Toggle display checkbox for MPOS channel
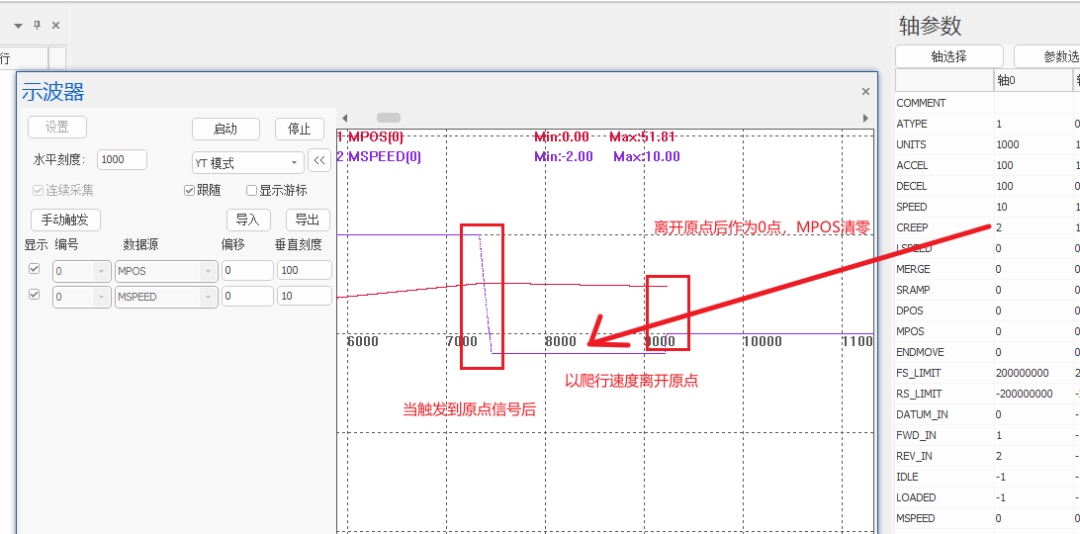 tap(34, 269)
